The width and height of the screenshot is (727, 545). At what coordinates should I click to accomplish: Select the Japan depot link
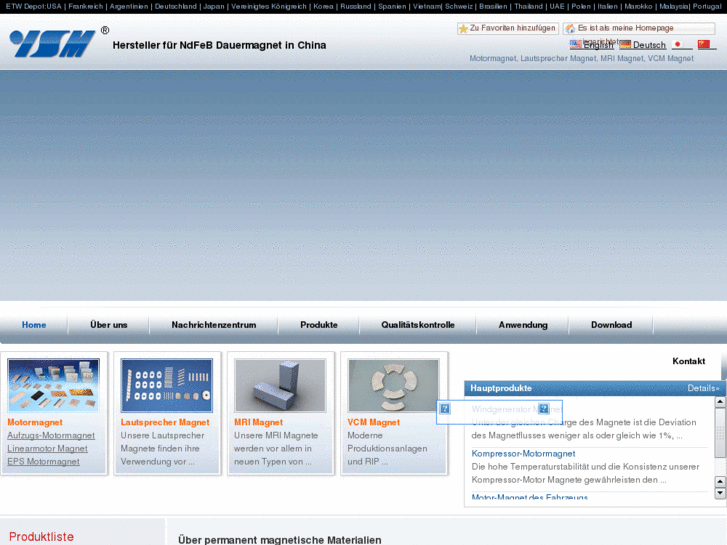click(214, 6)
